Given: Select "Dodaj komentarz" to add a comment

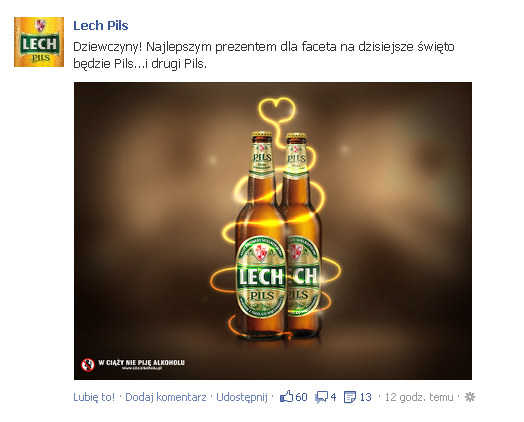Looking at the screenshot, I should click(165, 397).
